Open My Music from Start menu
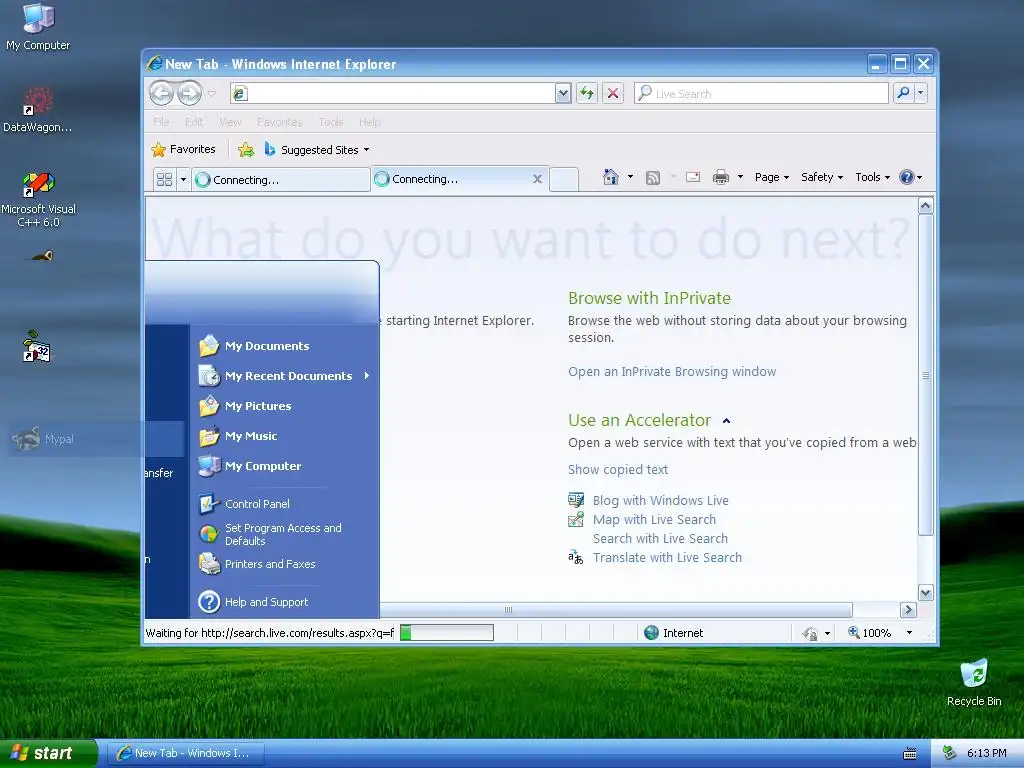This screenshot has width=1024, height=768. click(238, 436)
